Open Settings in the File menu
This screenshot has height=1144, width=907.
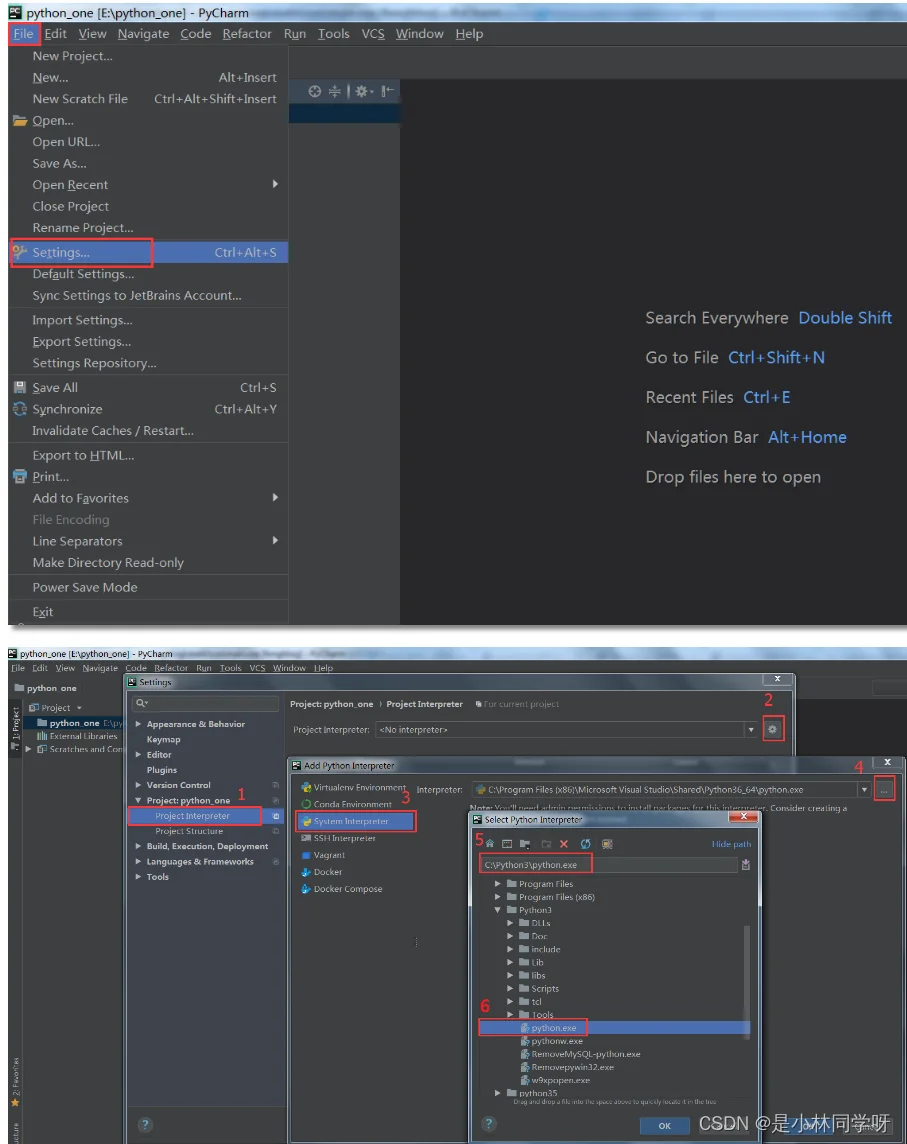click(149, 252)
